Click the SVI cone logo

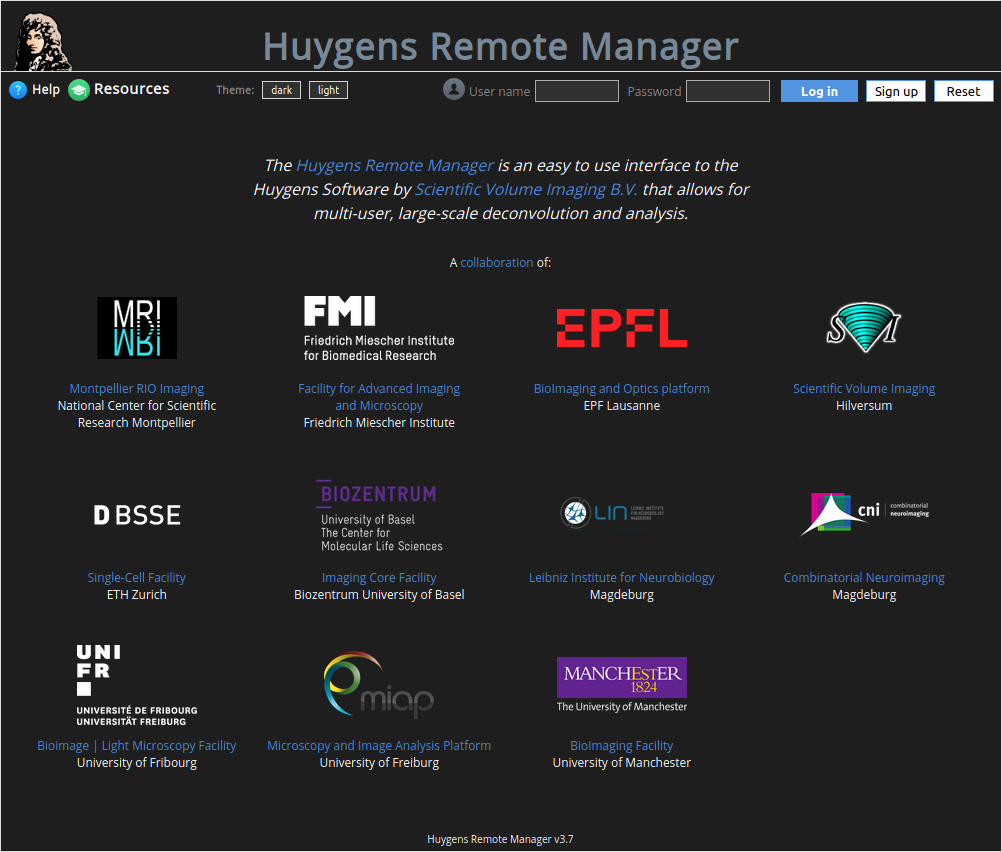click(863, 328)
